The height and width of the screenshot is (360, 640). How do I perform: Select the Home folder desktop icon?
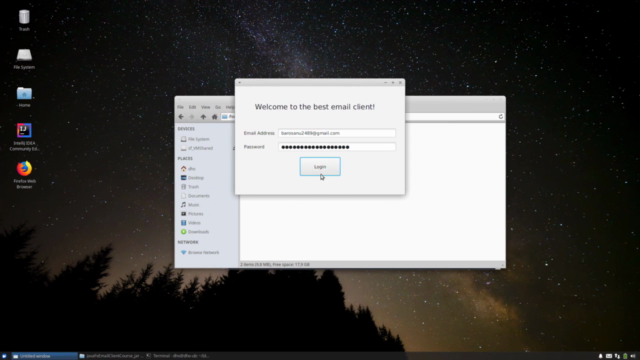pos(24,97)
